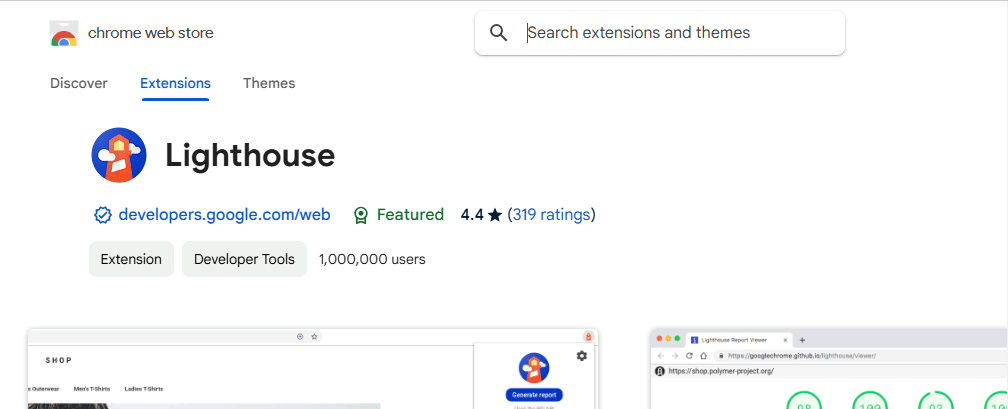
Task: Click the Lighthouse extension logo
Action: click(119, 155)
